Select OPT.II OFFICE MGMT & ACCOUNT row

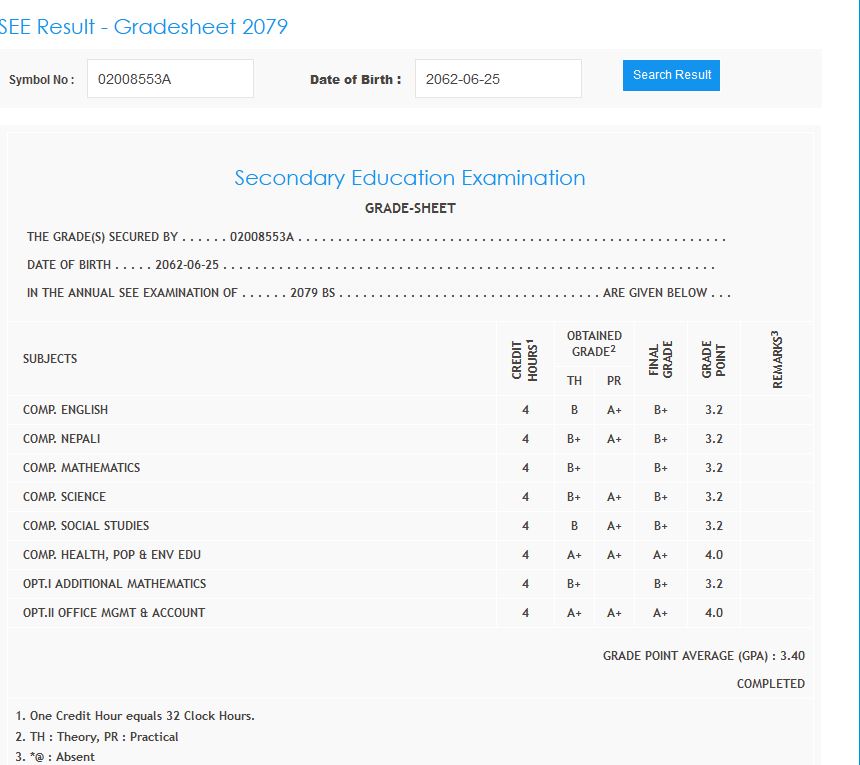(114, 613)
